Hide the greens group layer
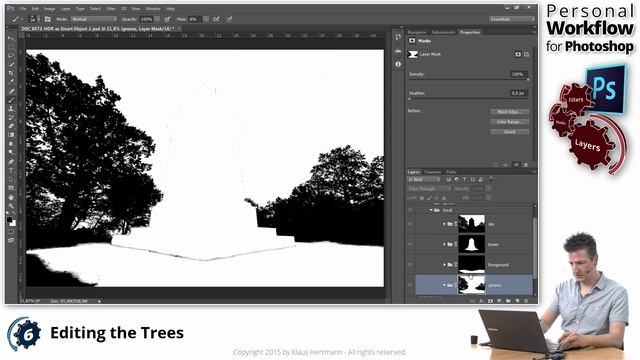Screen dimensions: 640x360 click(410, 285)
